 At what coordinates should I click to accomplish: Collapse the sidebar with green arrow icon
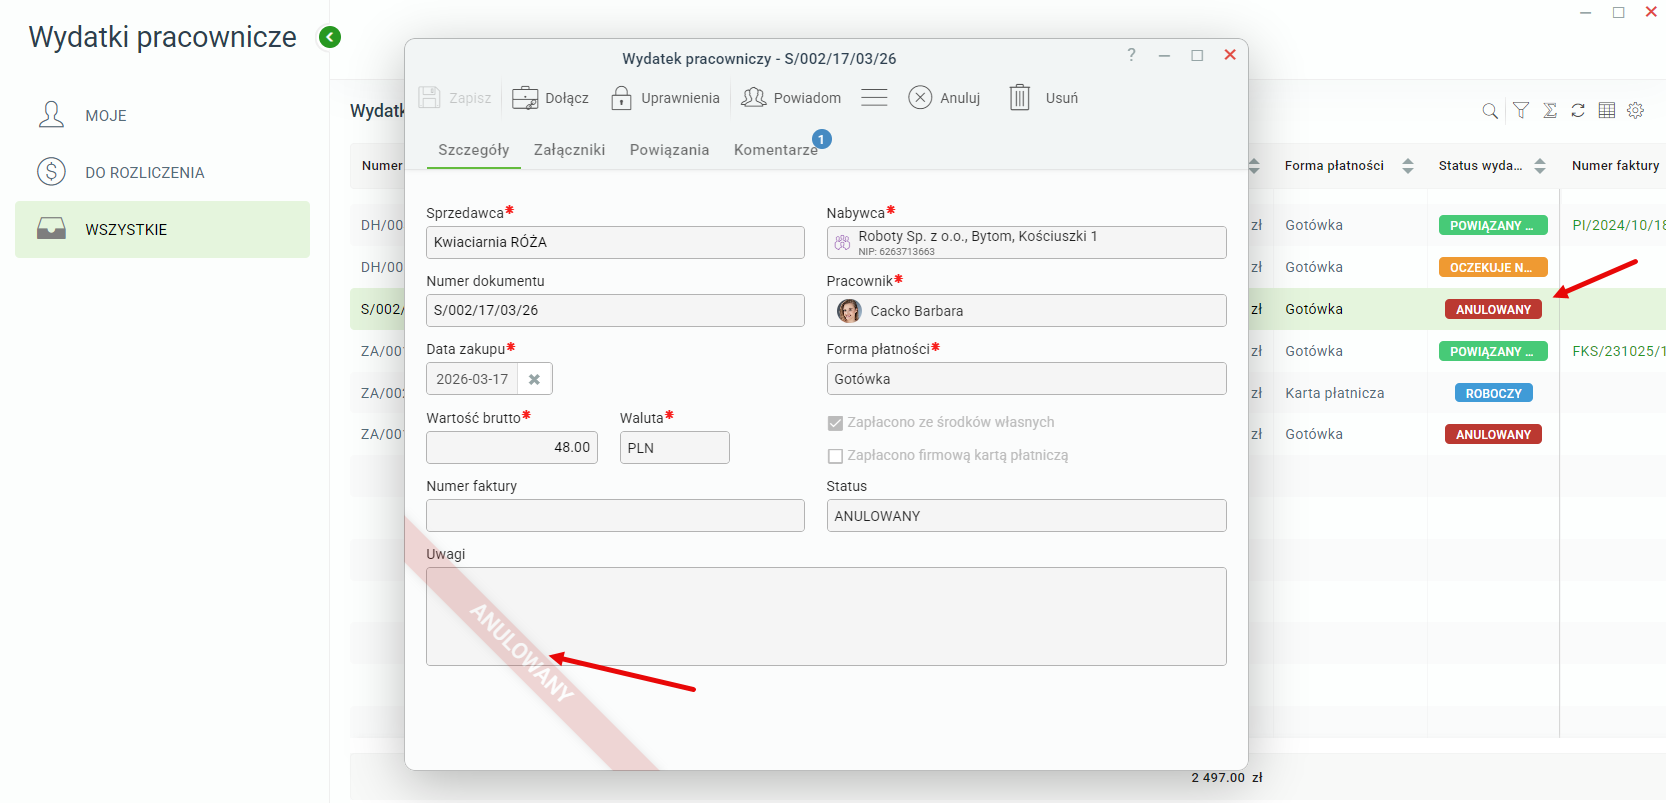[329, 37]
